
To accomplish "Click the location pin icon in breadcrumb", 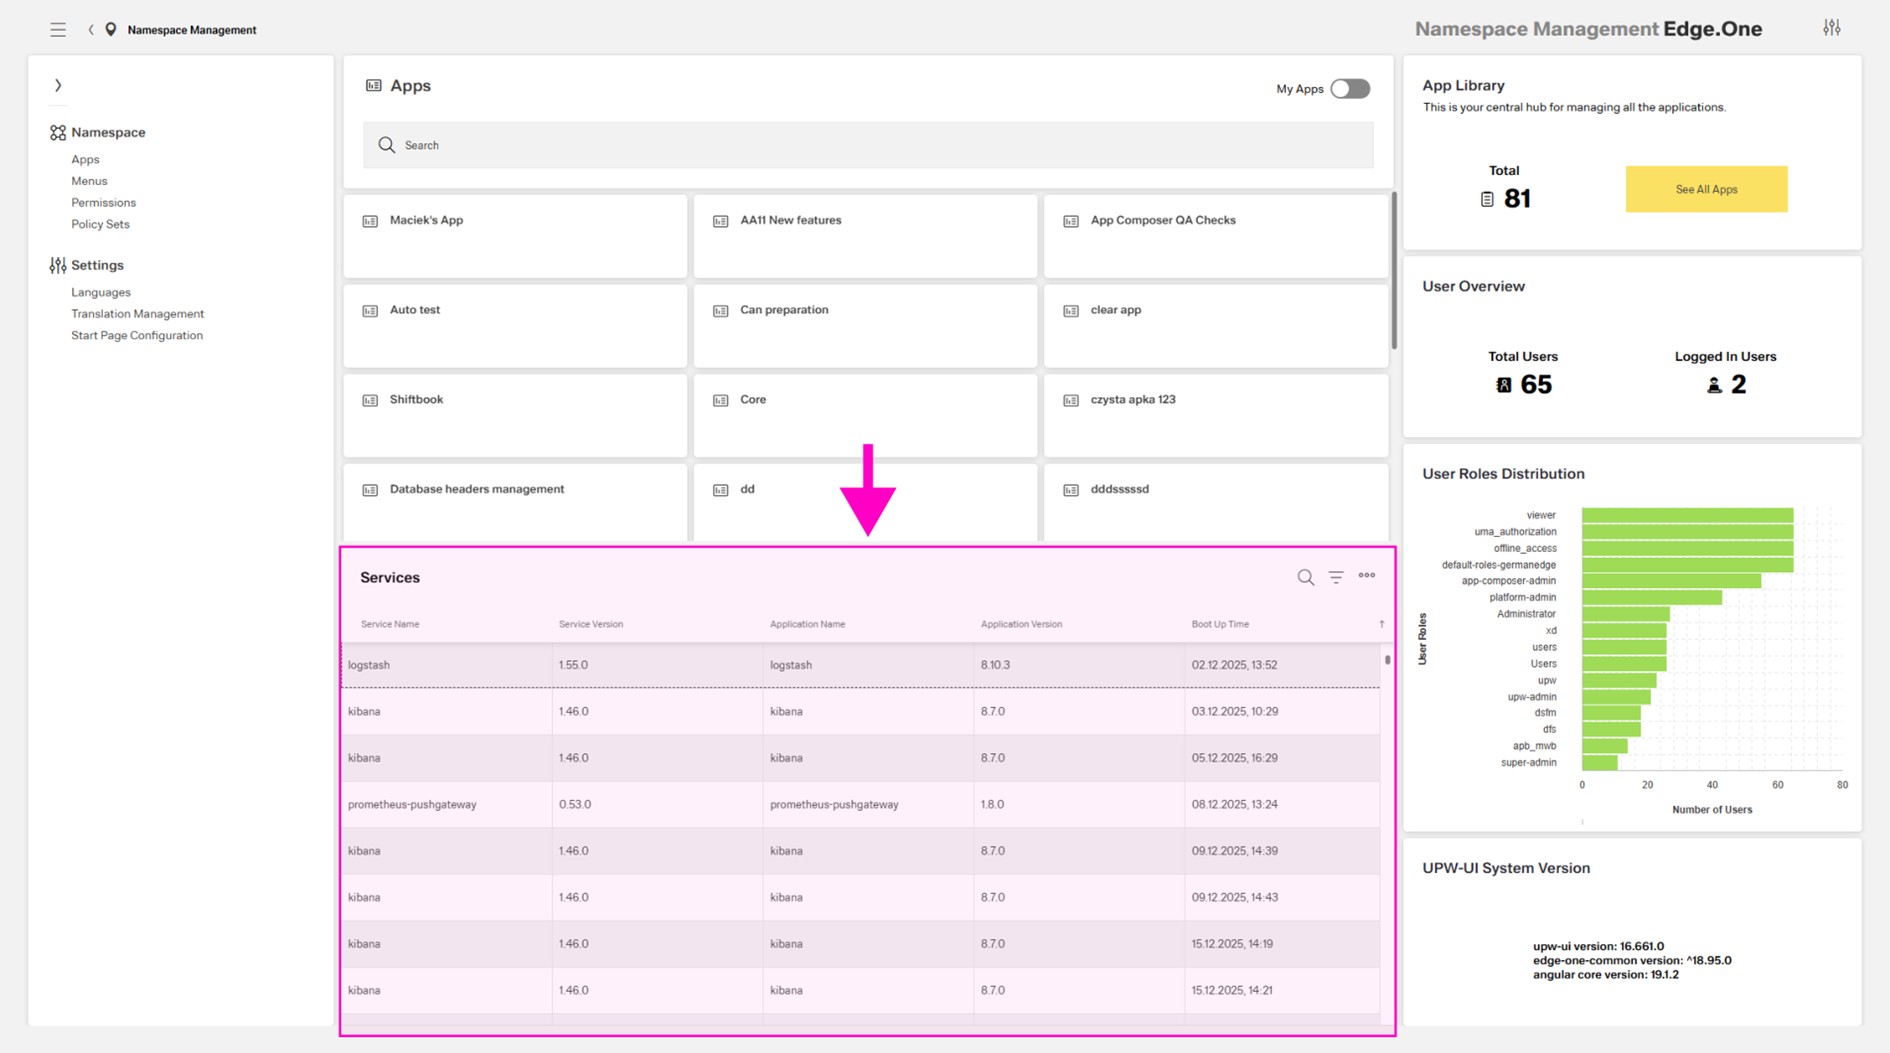I will (111, 30).
